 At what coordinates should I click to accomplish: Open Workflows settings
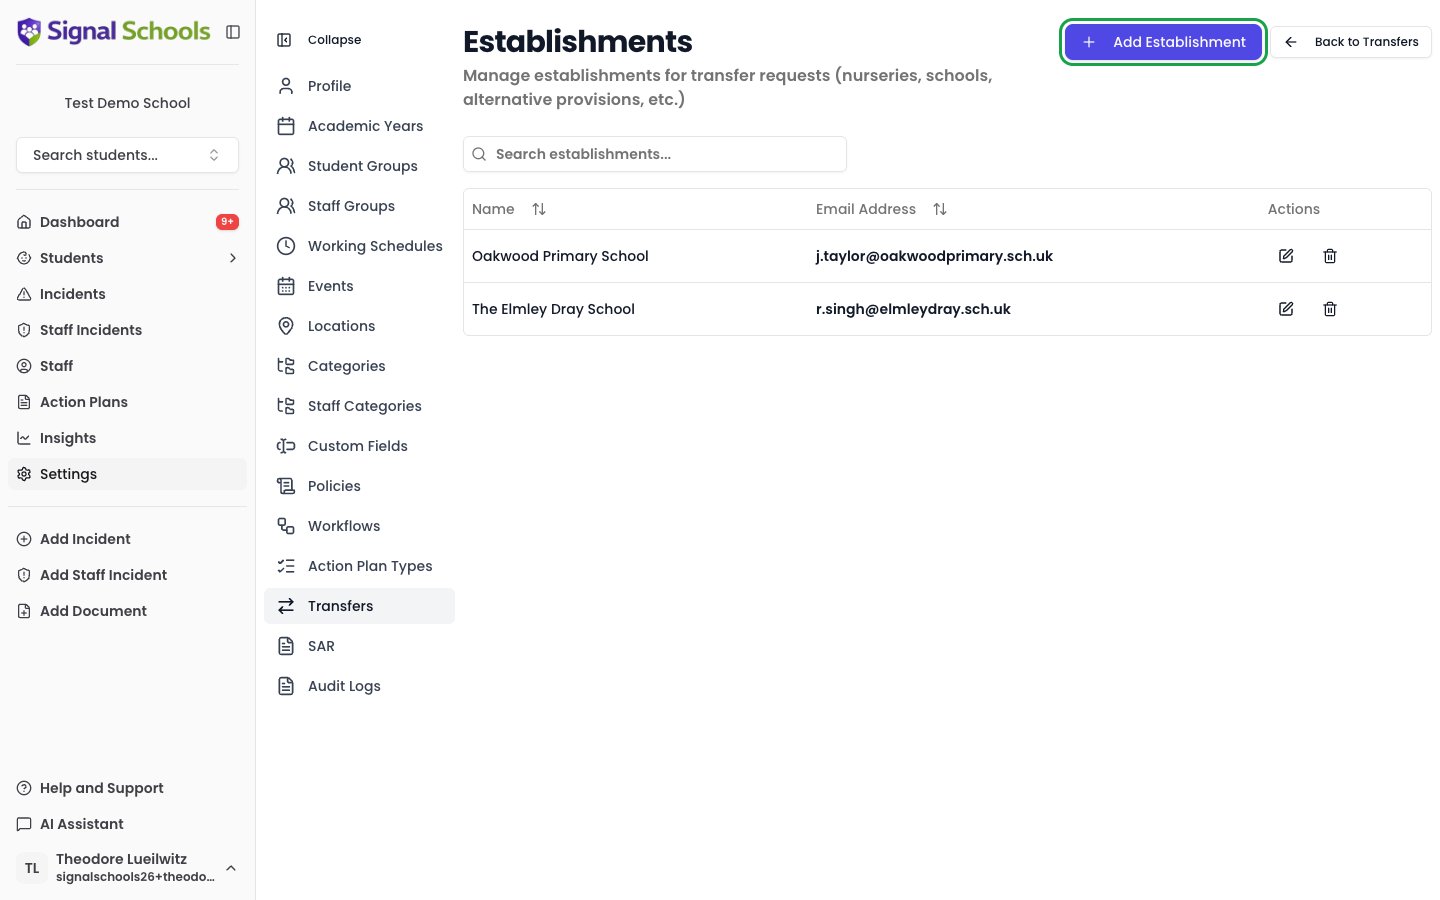click(359, 526)
